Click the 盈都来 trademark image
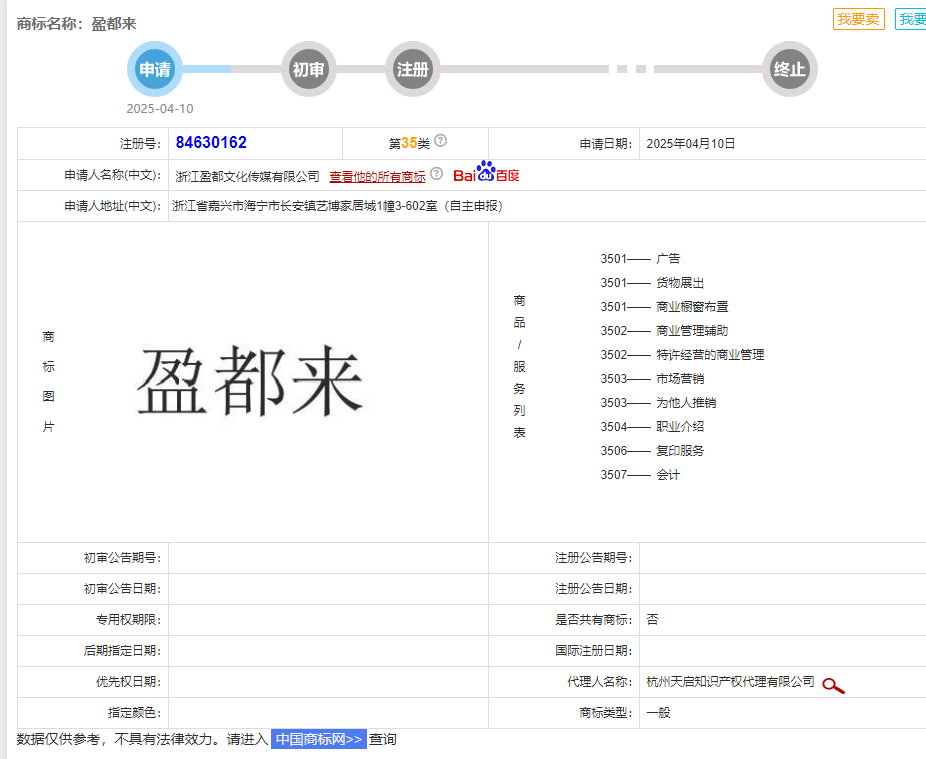The height and width of the screenshot is (759, 926). (x=250, y=381)
